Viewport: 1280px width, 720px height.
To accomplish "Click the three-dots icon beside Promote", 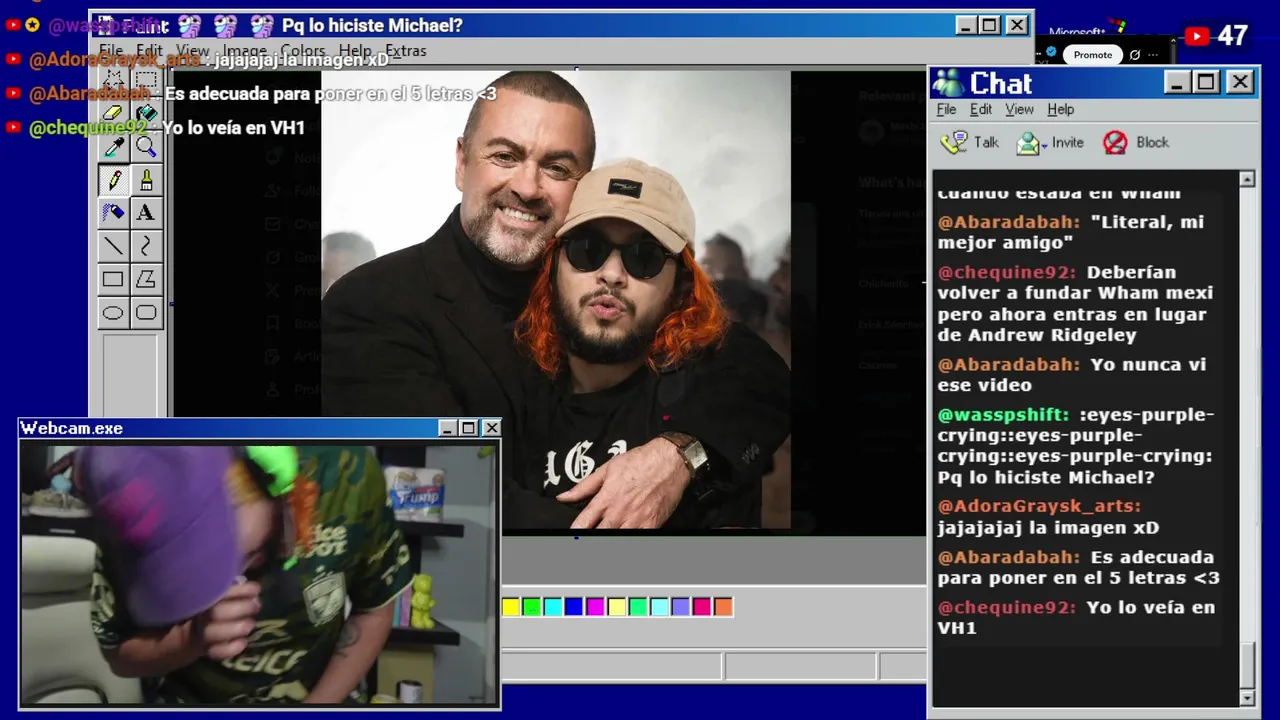I will 1154,55.
